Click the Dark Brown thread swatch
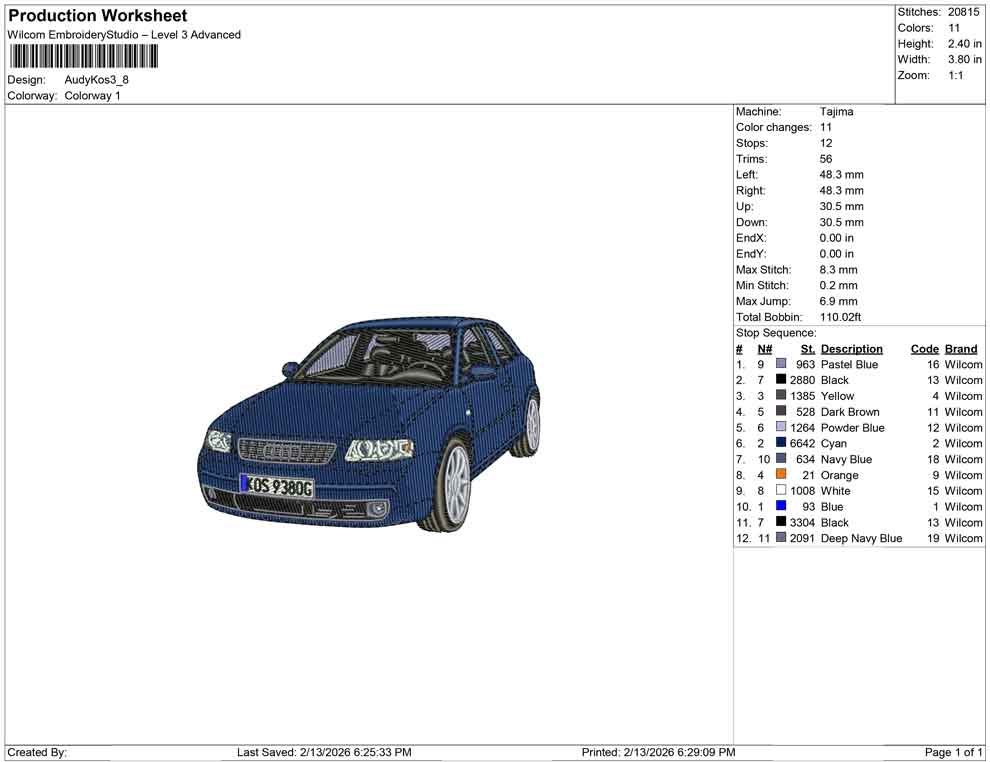Viewport: 990px width, 762px height. 781,412
